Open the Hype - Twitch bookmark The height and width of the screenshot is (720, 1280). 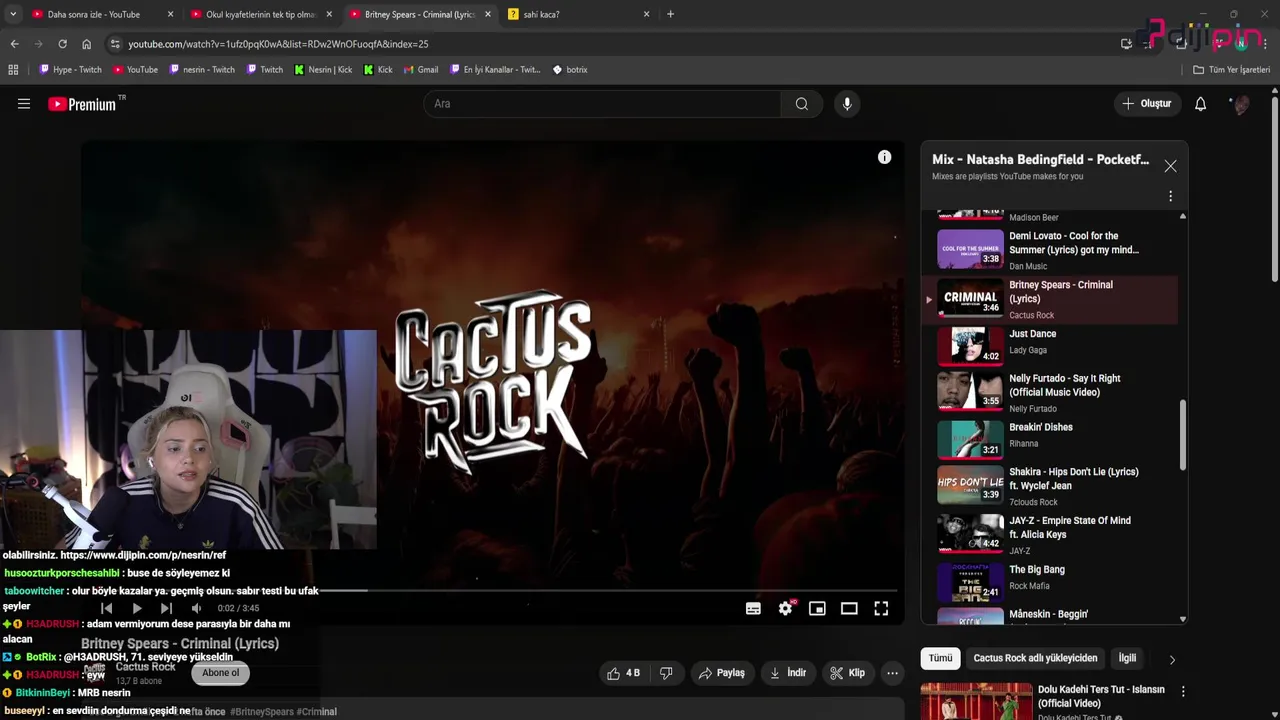70,70
